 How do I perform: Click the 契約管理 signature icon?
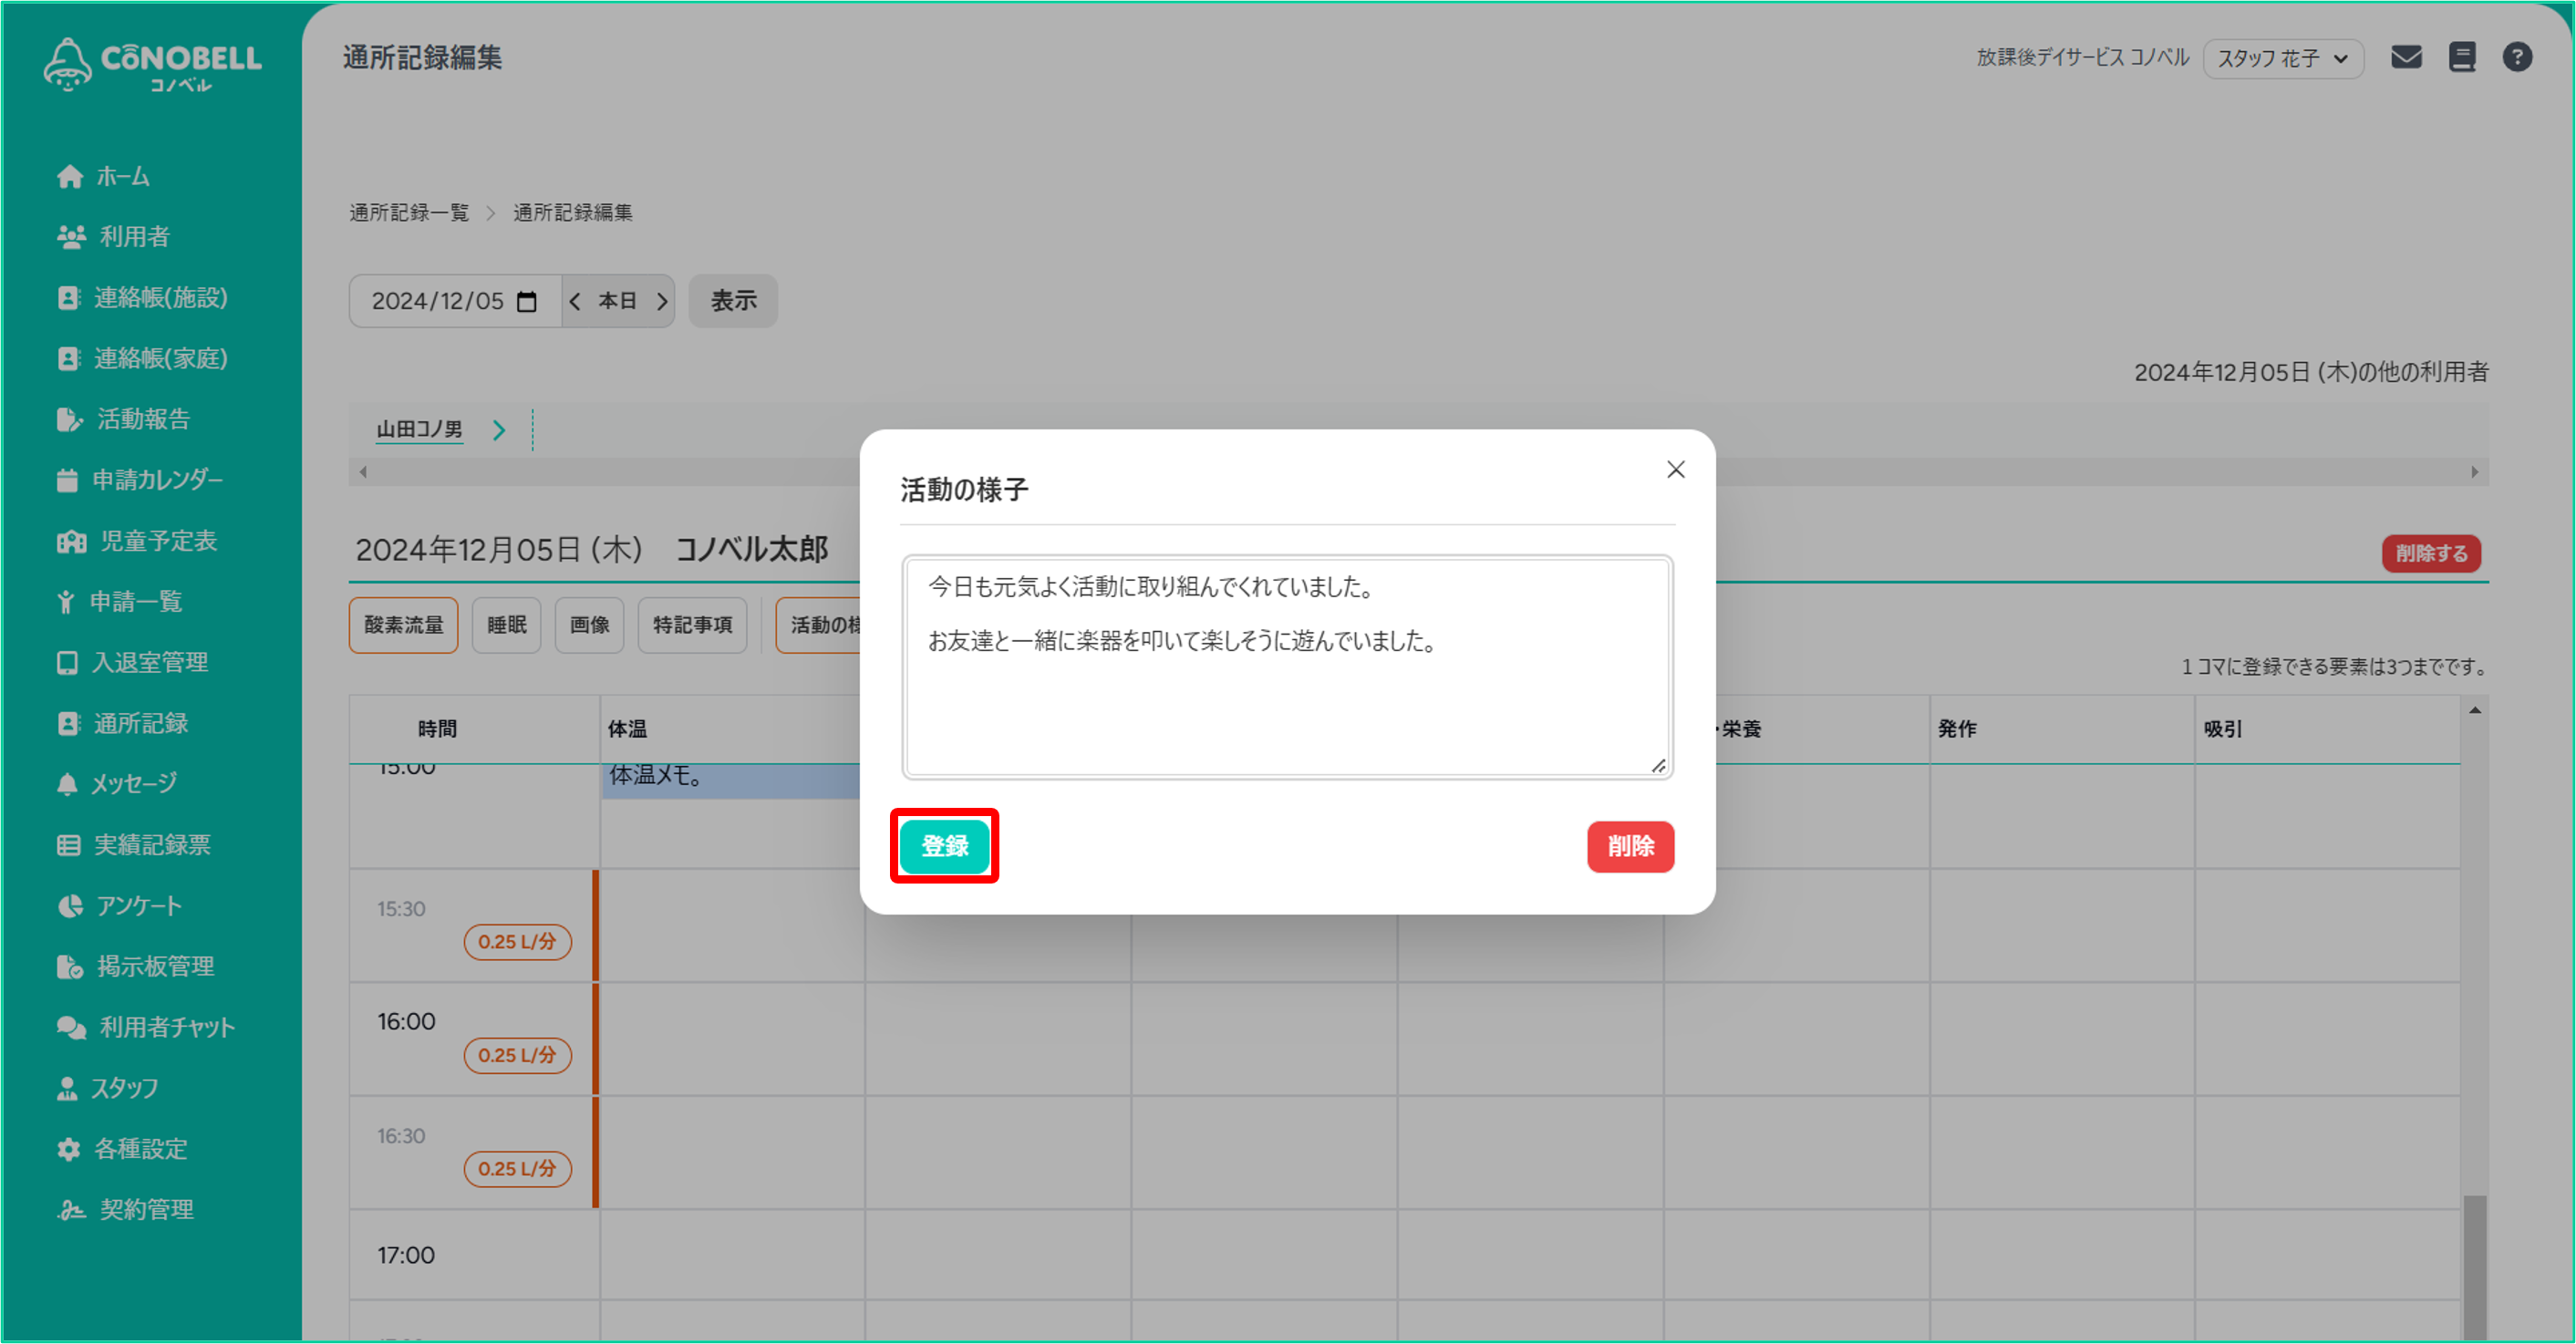pyautogui.click(x=71, y=1210)
